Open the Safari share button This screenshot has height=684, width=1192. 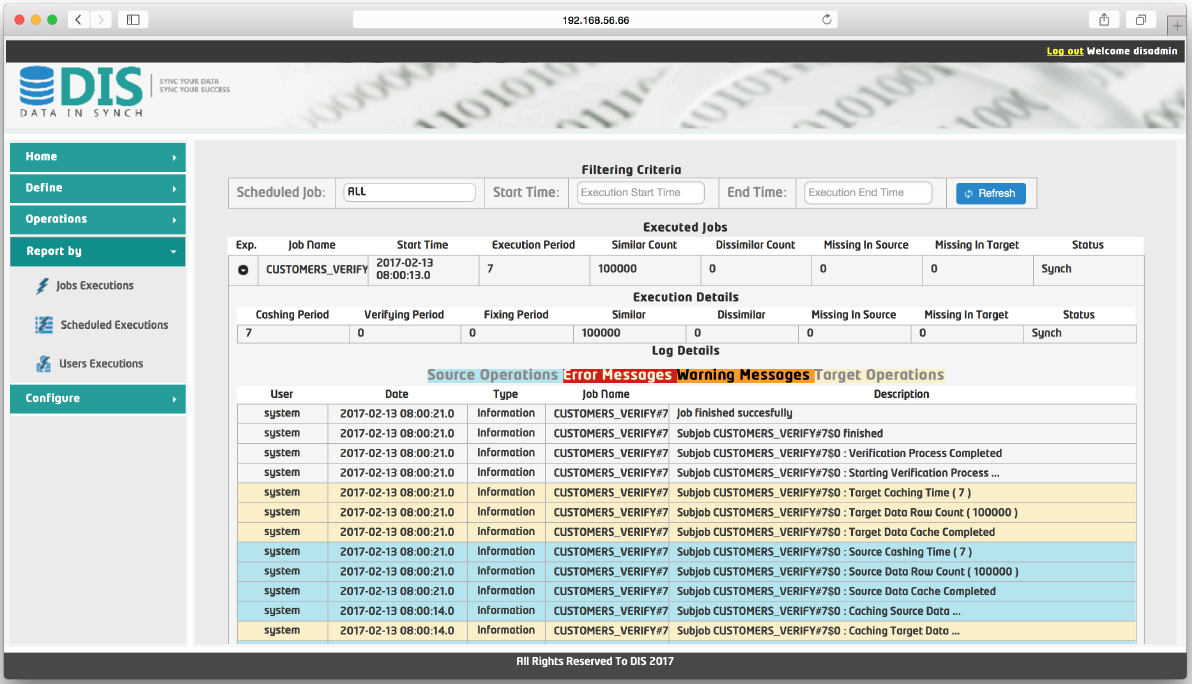pyautogui.click(x=1104, y=20)
